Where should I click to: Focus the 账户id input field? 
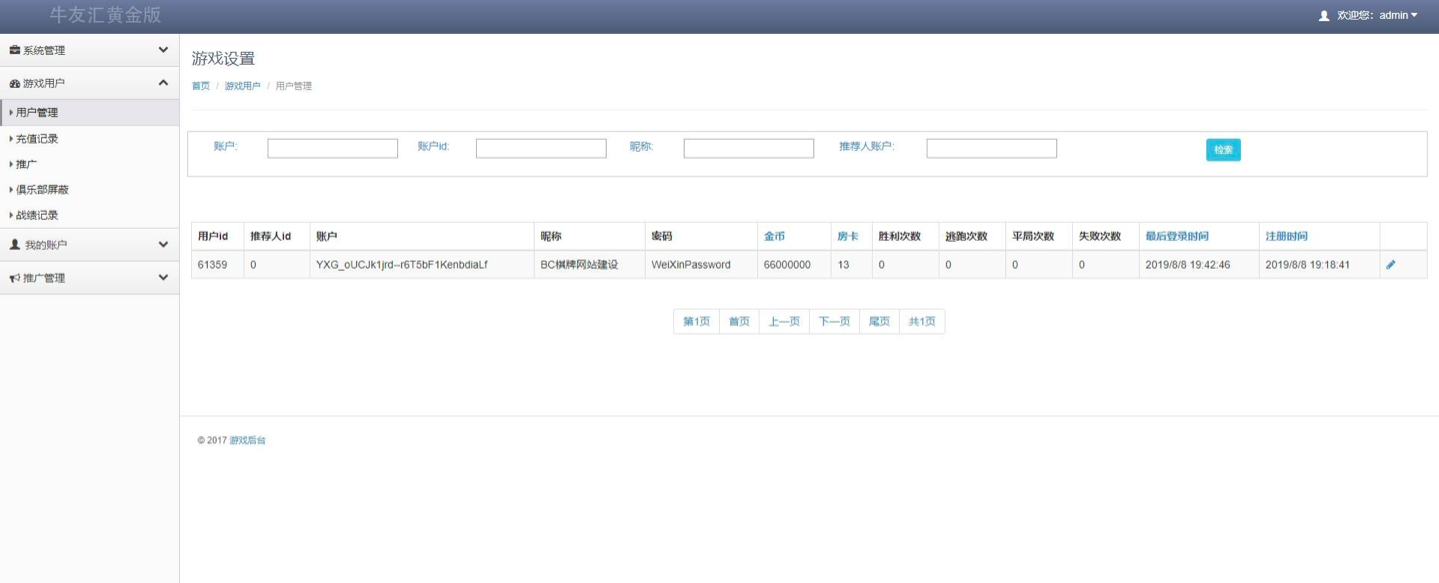[541, 148]
